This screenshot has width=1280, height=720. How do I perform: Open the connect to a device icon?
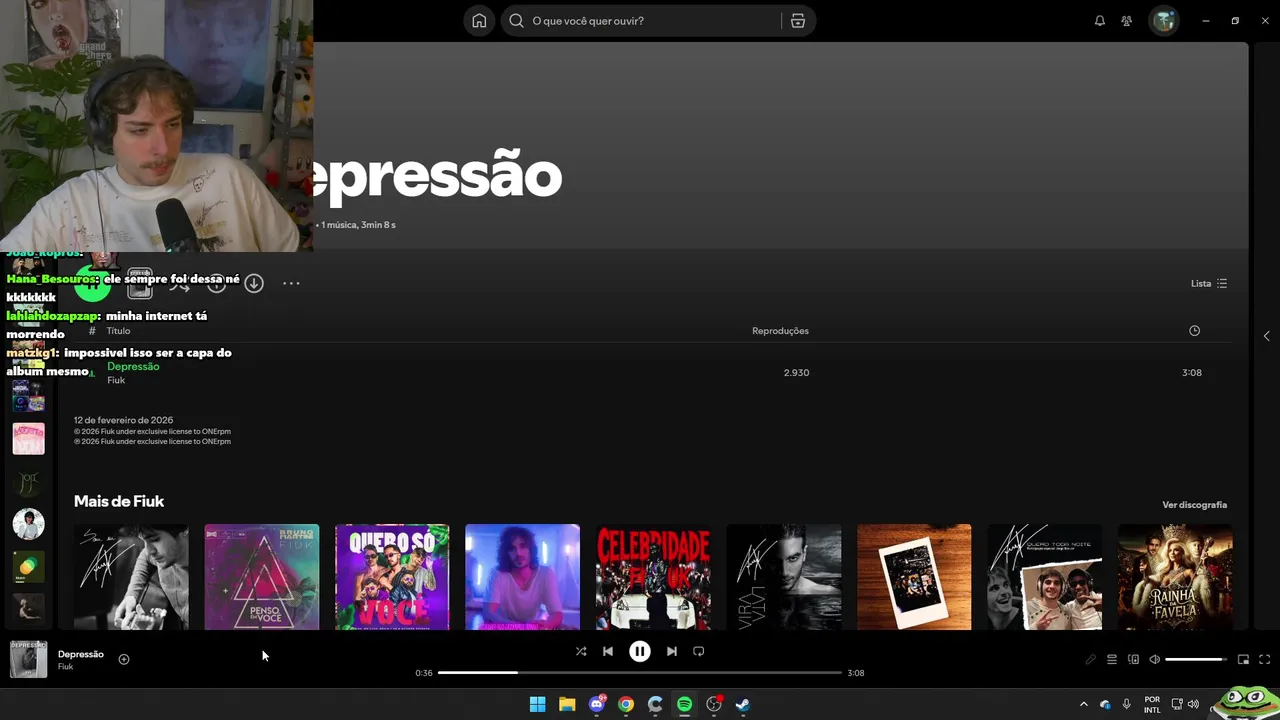click(x=1133, y=660)
